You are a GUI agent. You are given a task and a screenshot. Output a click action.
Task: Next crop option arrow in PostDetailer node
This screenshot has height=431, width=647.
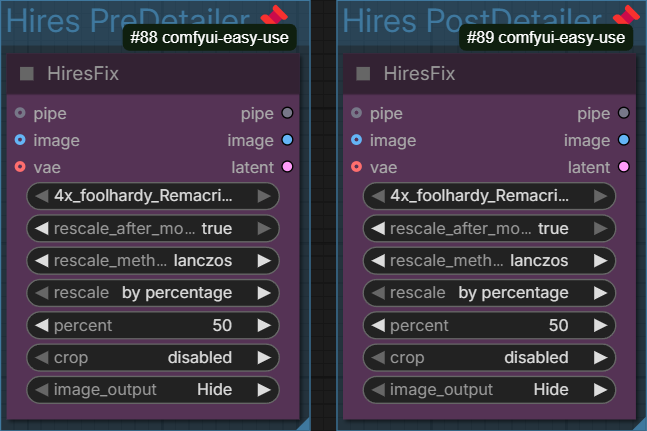[601, 358]
